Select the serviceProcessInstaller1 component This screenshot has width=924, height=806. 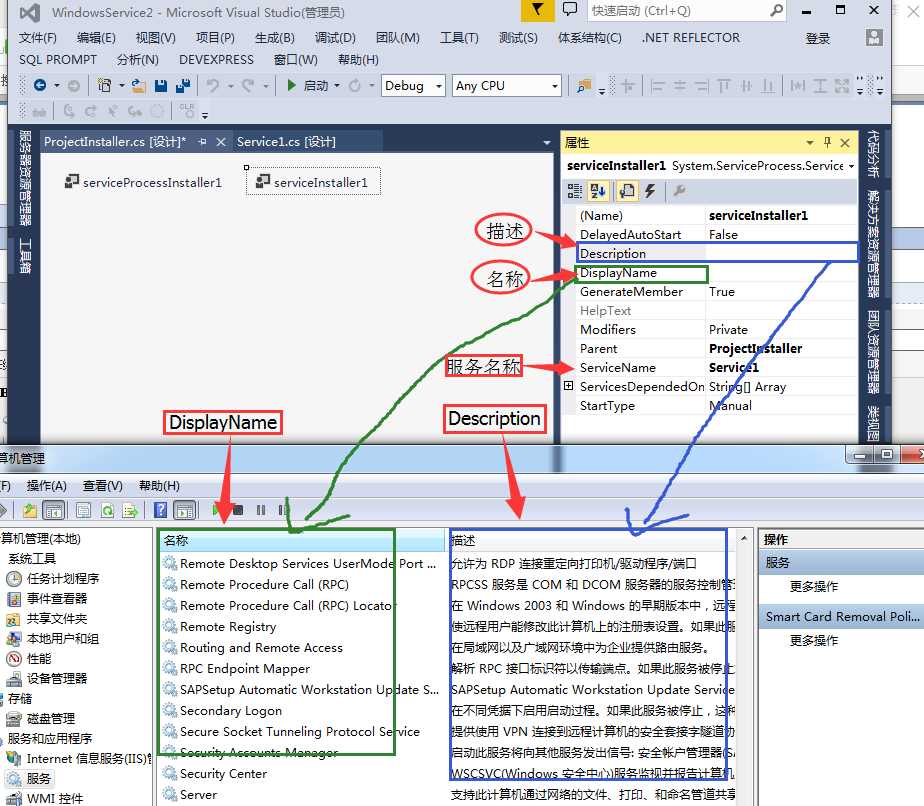(143, 182)
